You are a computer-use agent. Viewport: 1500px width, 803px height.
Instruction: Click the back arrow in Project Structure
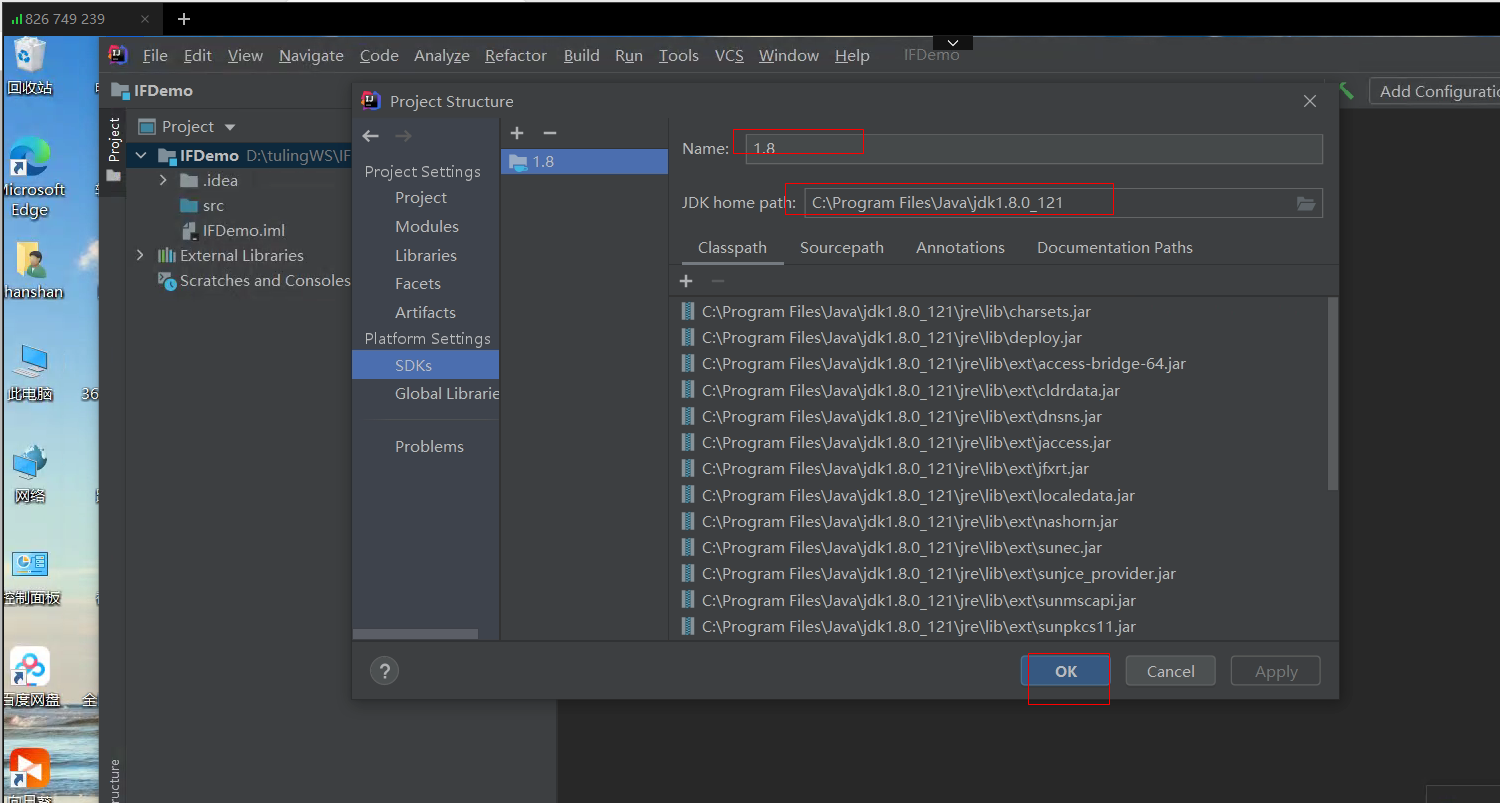tap(371, 136)
